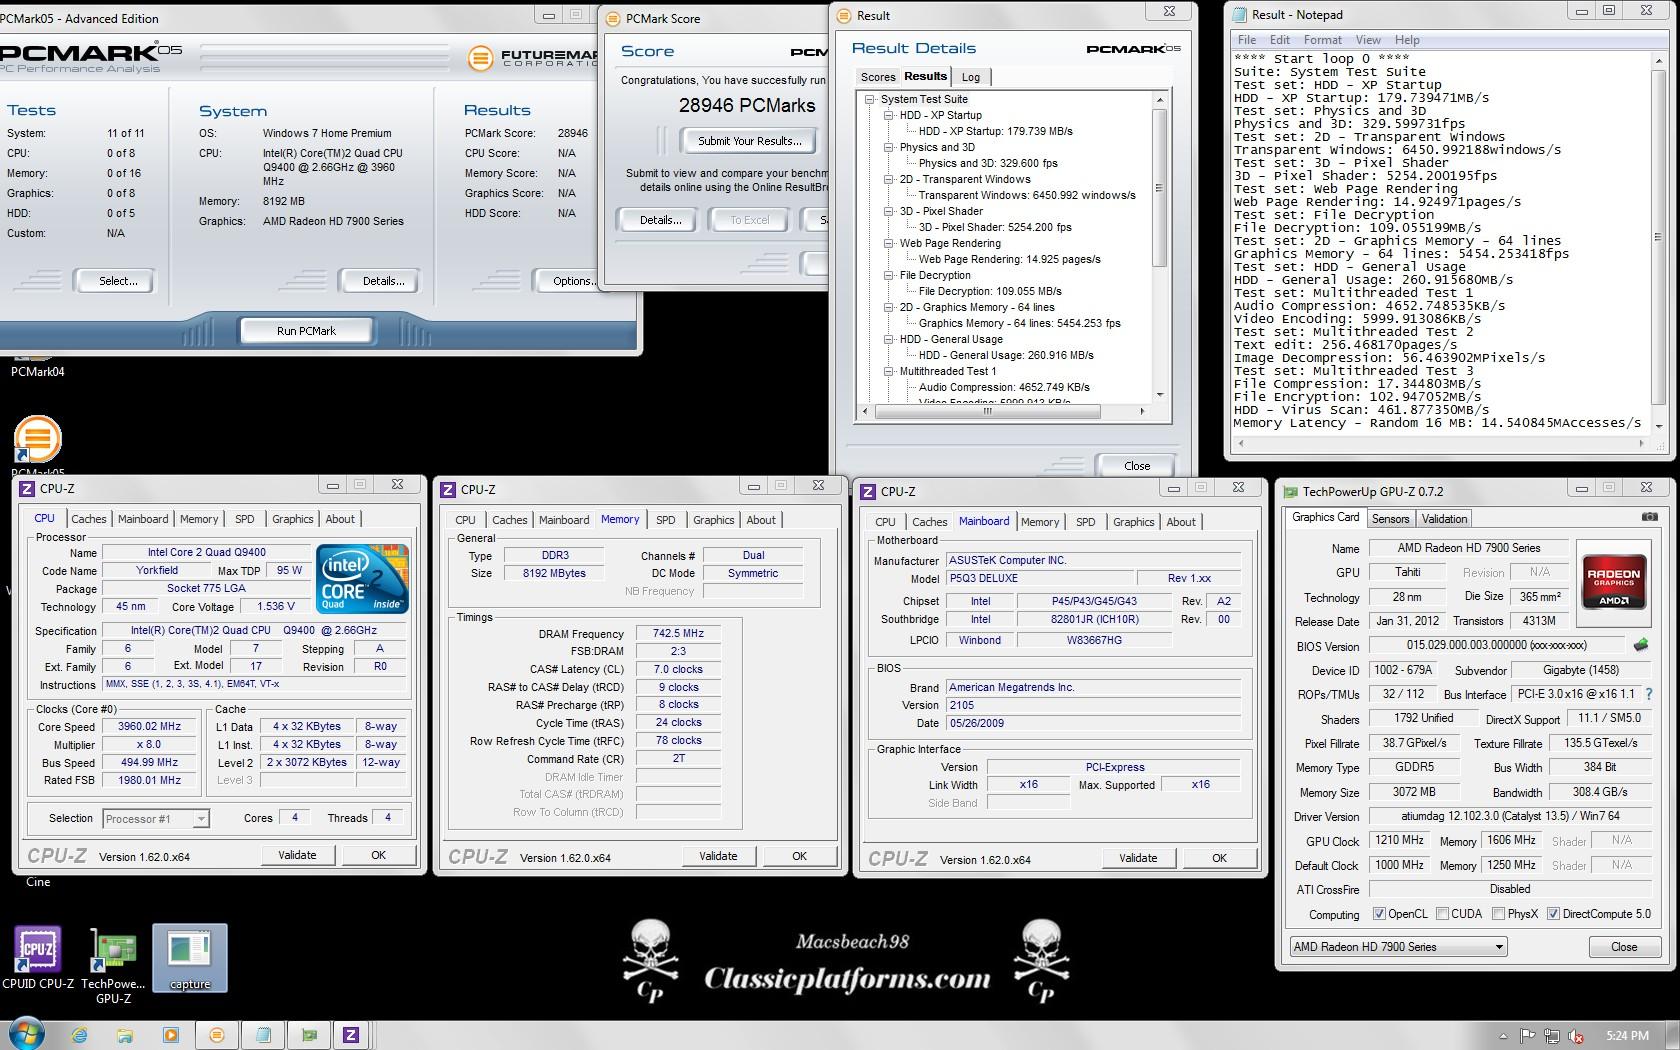Switch to Scores tab in Result Details
Screen dimensions: 1680x1050
tap(878, 77)
